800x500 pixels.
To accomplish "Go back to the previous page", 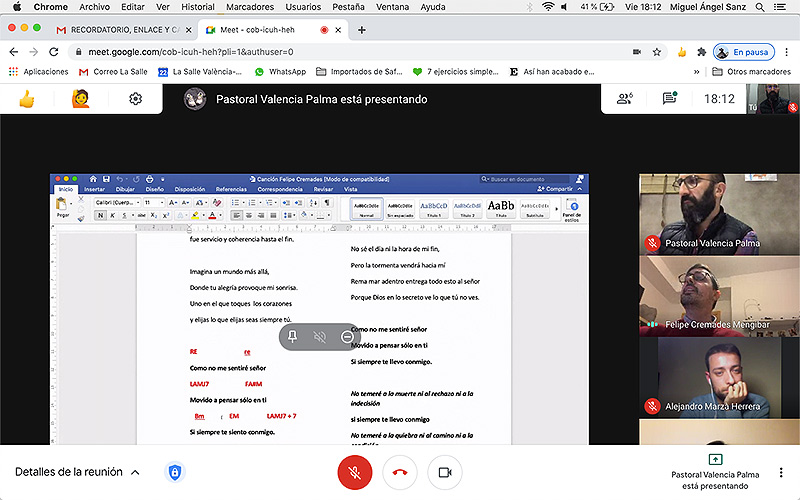I will click(x=14, y=52).
